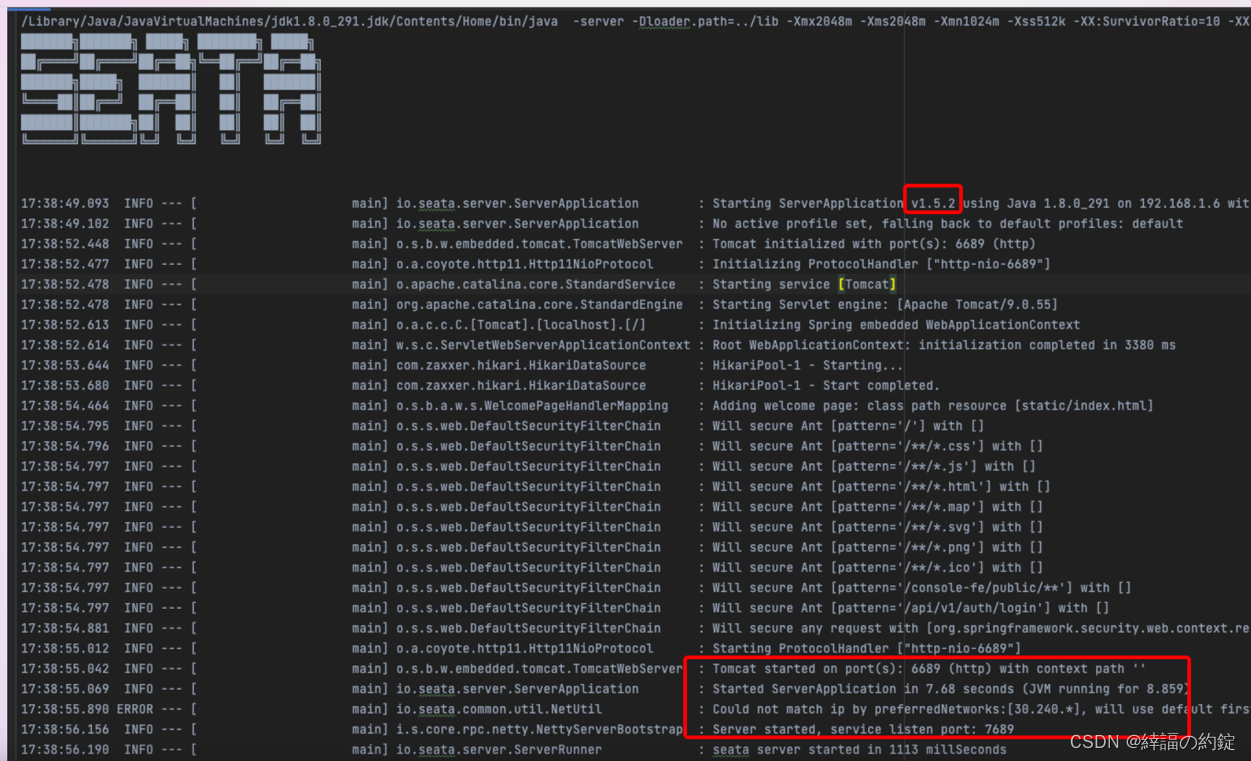Click timestamp 17:38:53.680
Viewport: 1251px width, 761px height.
coord(65,385)
